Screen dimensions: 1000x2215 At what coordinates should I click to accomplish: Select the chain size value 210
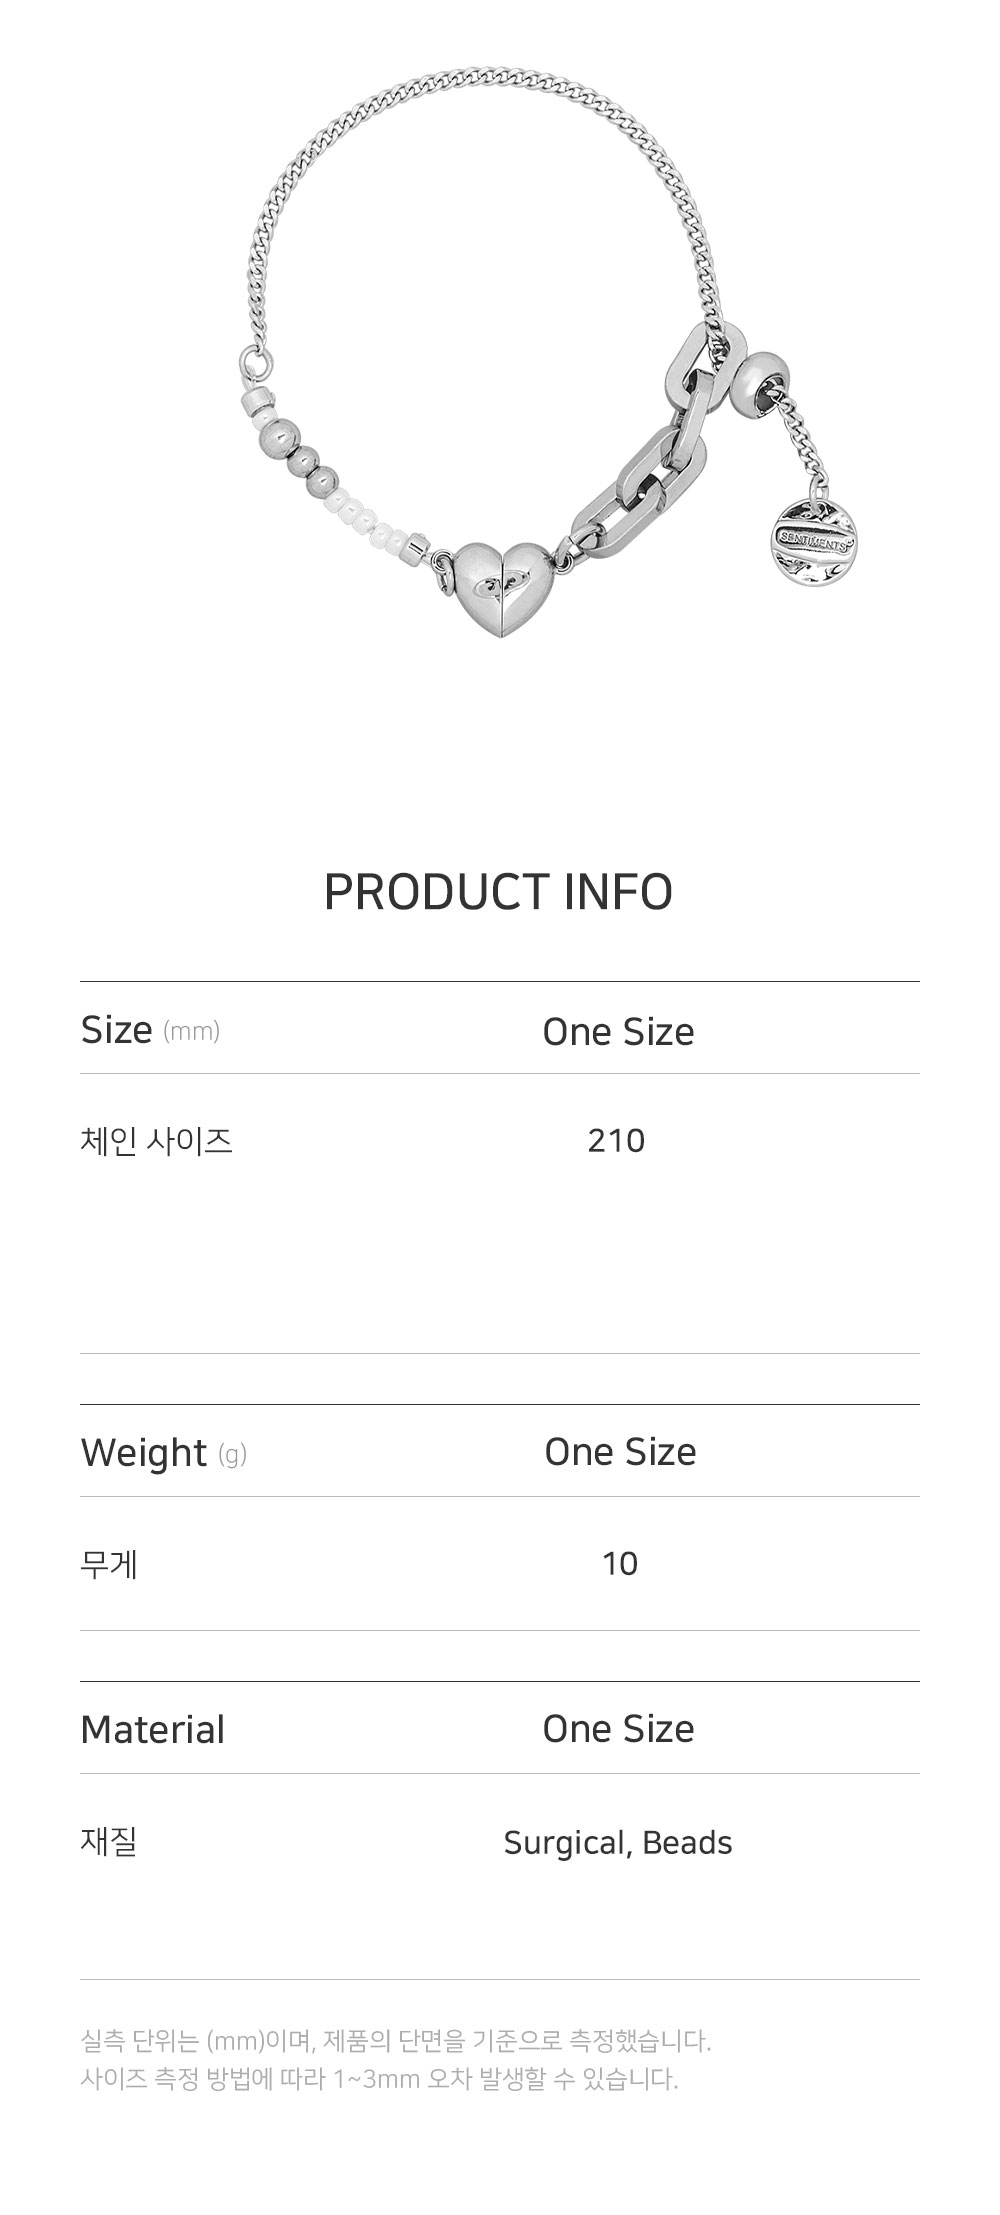(x=616, y=1140)
